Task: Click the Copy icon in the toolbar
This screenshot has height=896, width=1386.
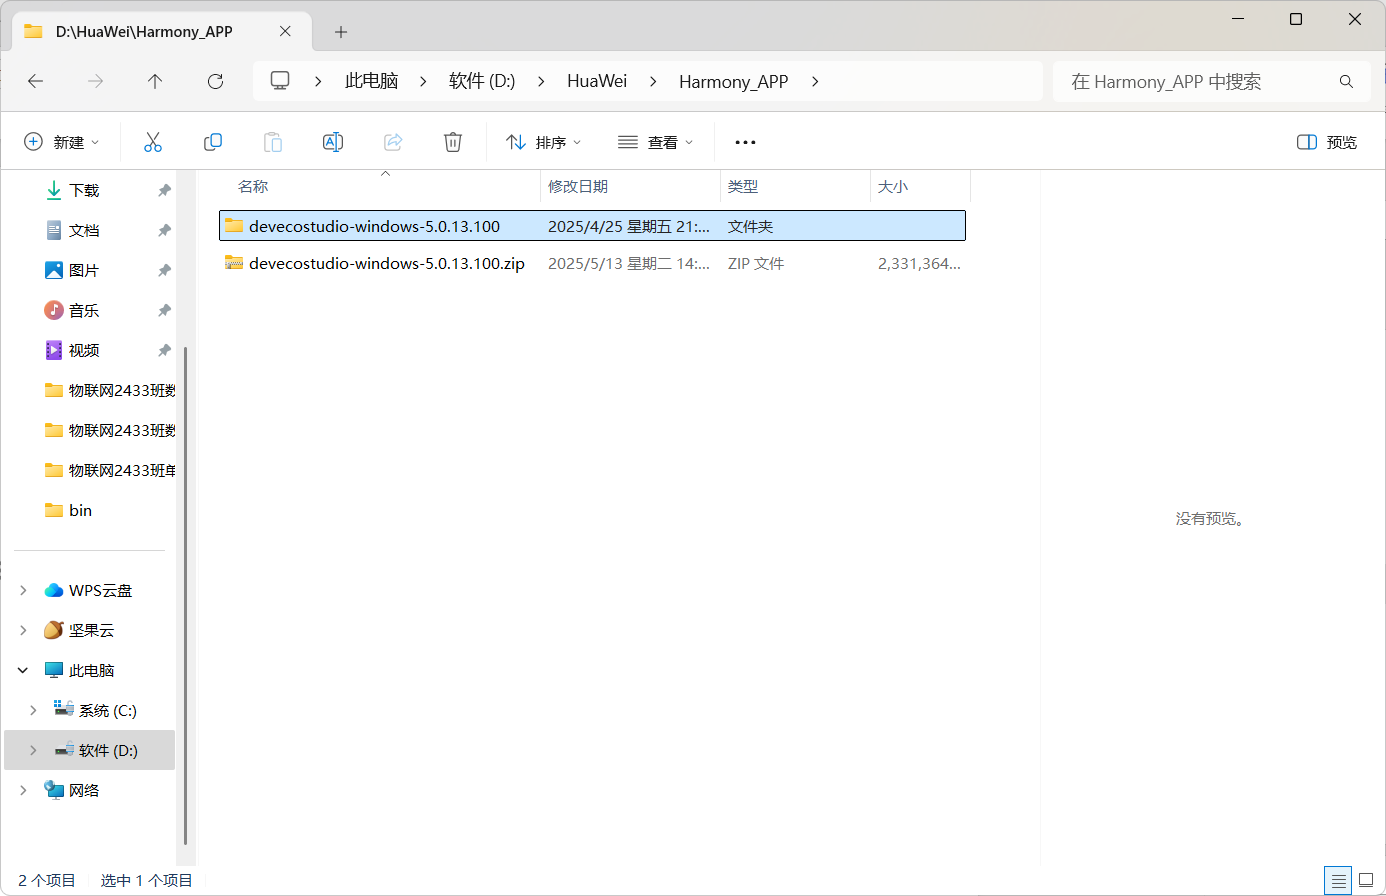Action: (213, 142)
